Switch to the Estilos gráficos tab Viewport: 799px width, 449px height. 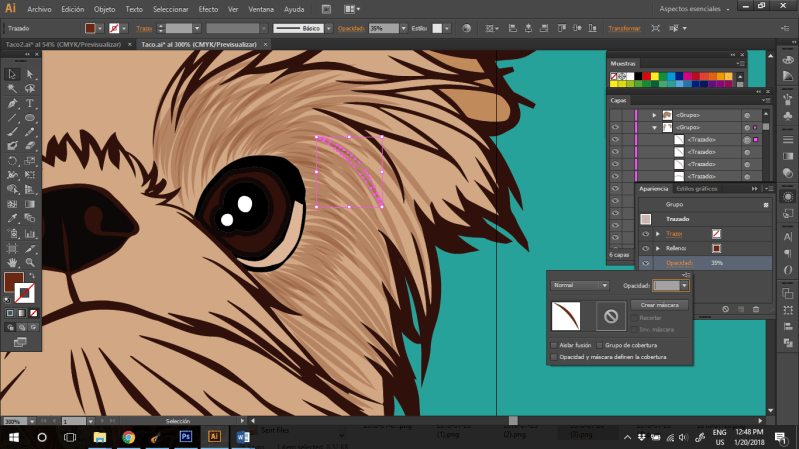click(697, 188)
